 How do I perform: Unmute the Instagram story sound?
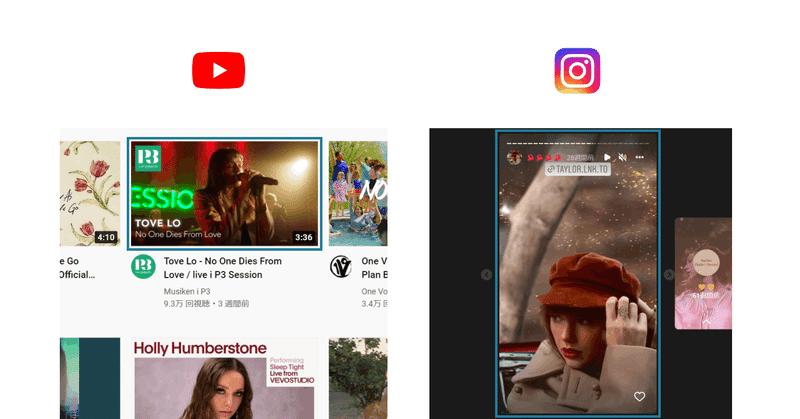pyautogui.click(x=622, y=157)
